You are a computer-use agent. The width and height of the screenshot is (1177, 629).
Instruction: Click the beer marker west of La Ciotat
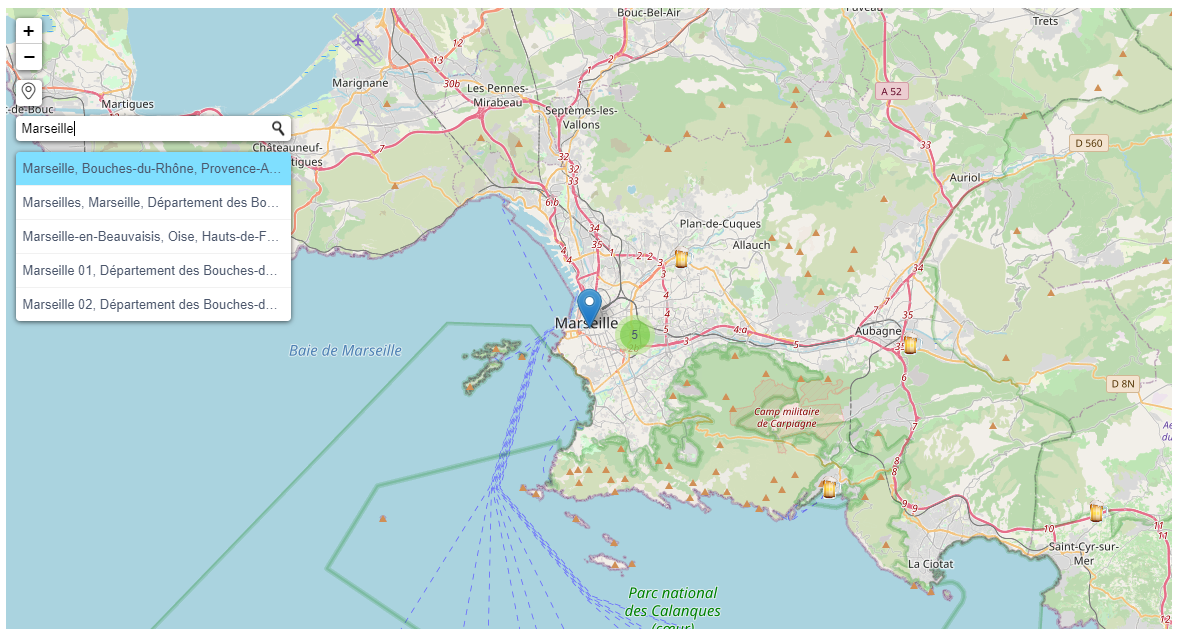click(829, 489)
